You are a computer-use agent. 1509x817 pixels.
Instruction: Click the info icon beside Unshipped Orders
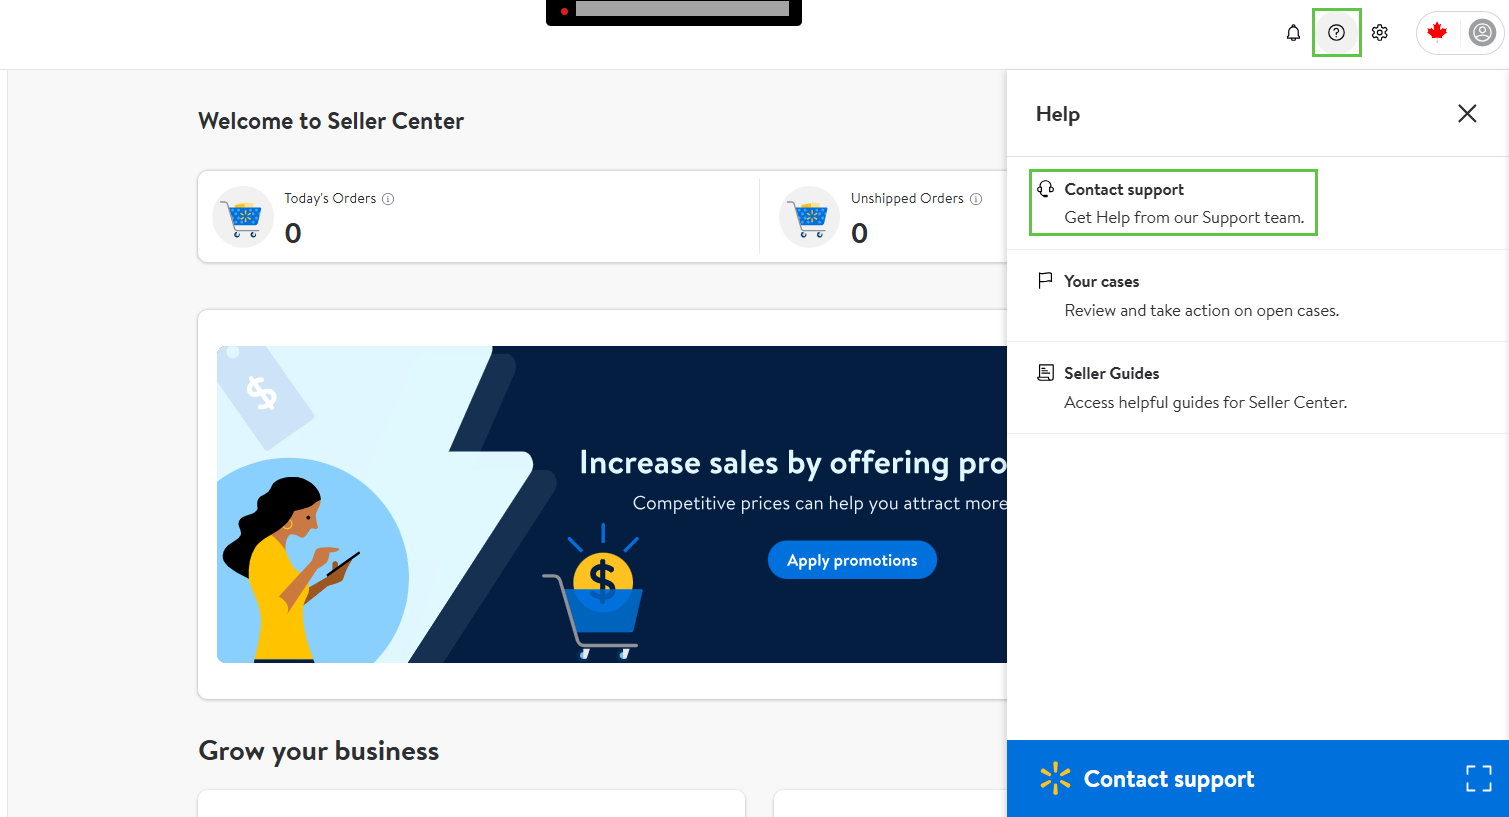coord(976,199)
